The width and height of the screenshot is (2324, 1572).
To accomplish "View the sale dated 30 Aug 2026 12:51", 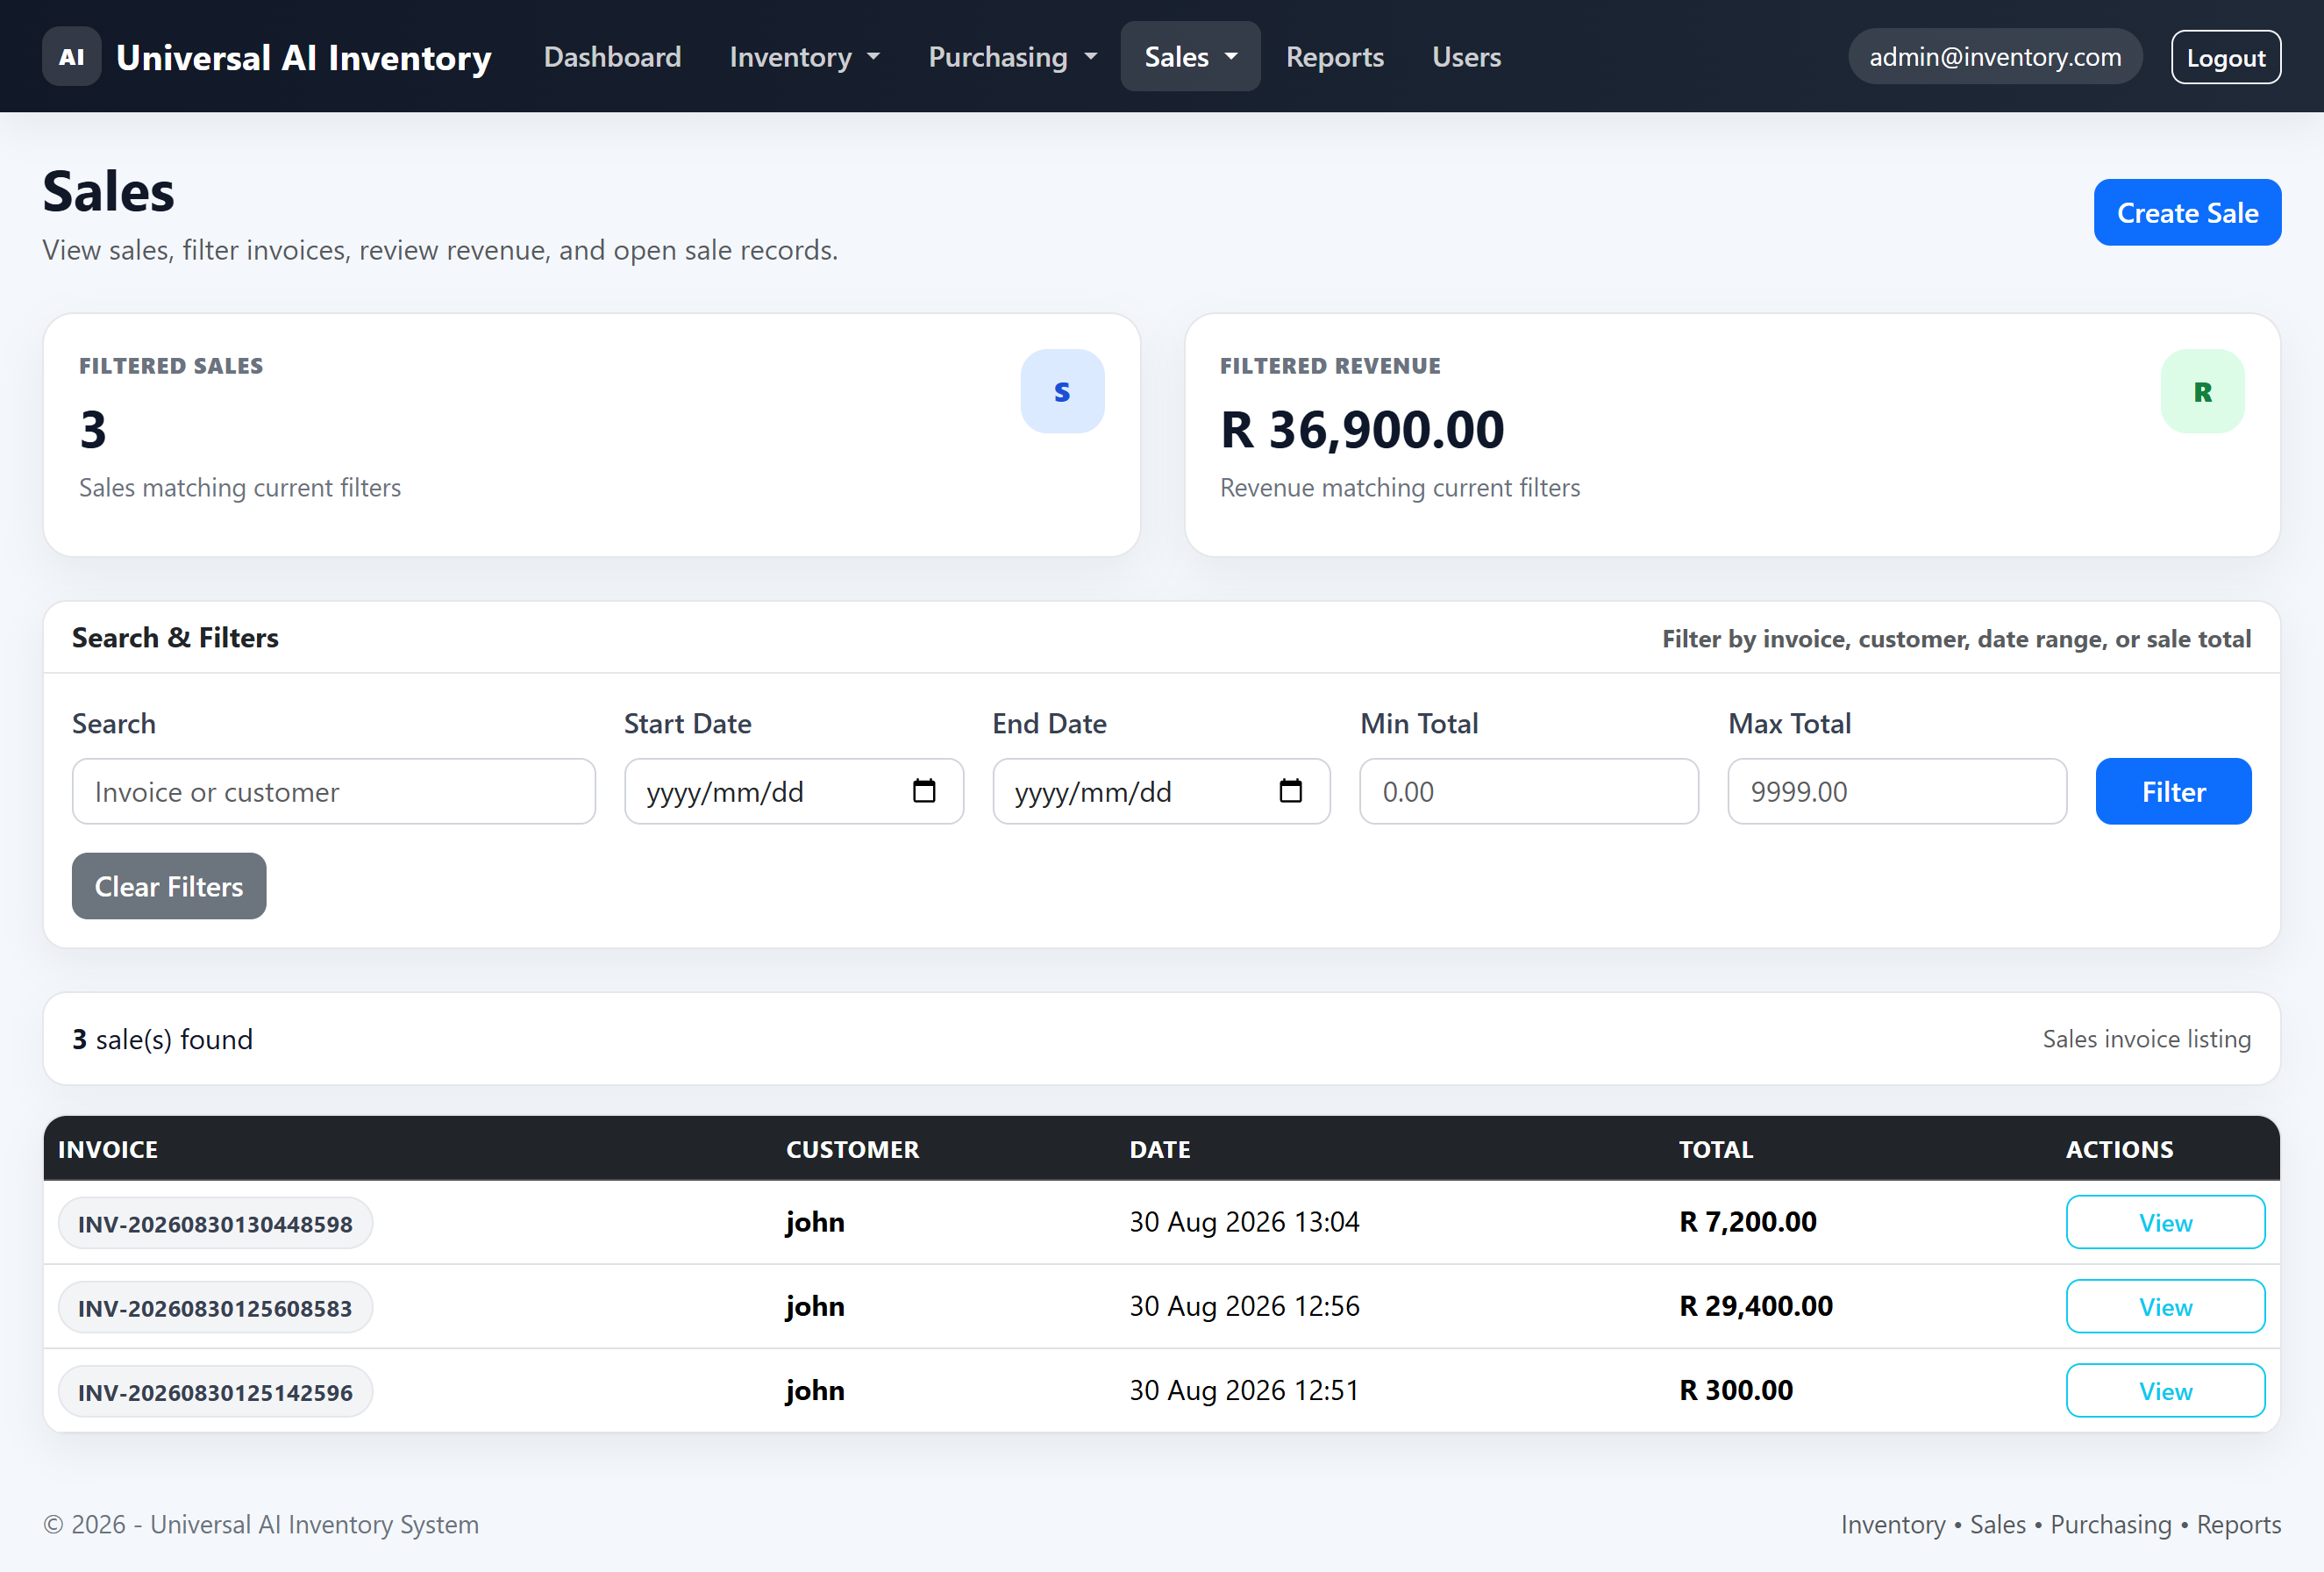I will [2165, 1390].
